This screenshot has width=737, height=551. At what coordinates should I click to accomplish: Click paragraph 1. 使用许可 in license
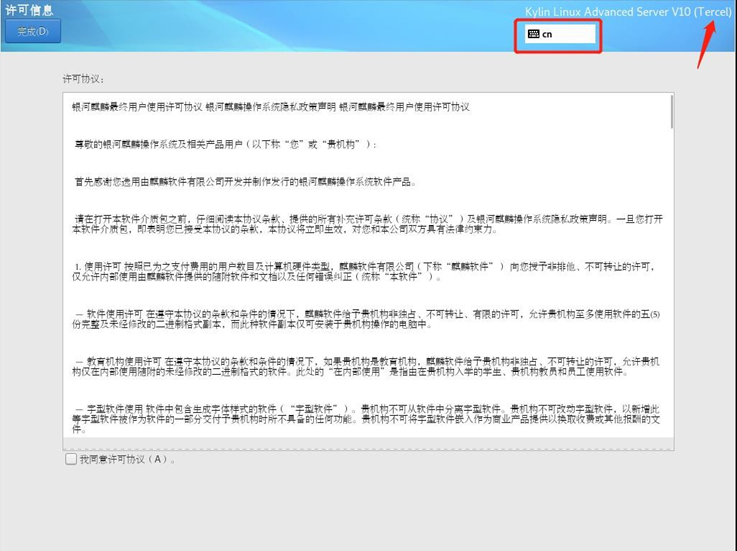[x=364, y=272]
